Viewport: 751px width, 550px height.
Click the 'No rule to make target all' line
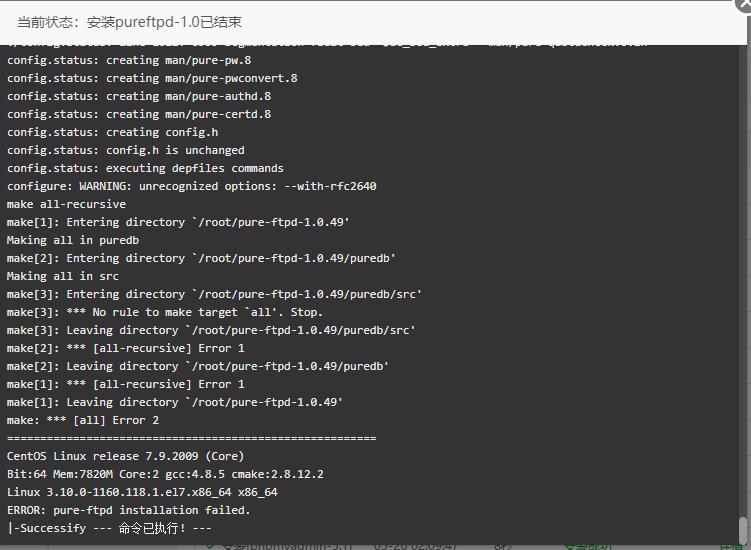(165, 312)
